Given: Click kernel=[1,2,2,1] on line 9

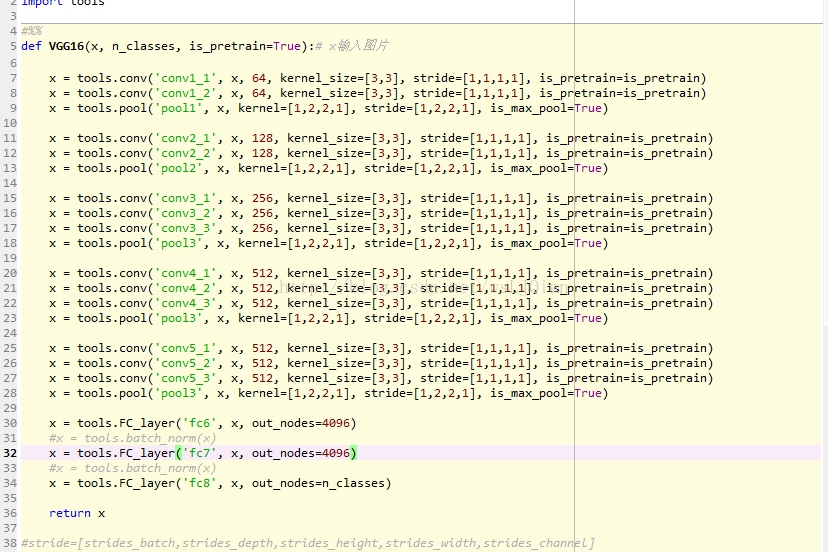Looking at the screenshot, I should tap(294, 108).
